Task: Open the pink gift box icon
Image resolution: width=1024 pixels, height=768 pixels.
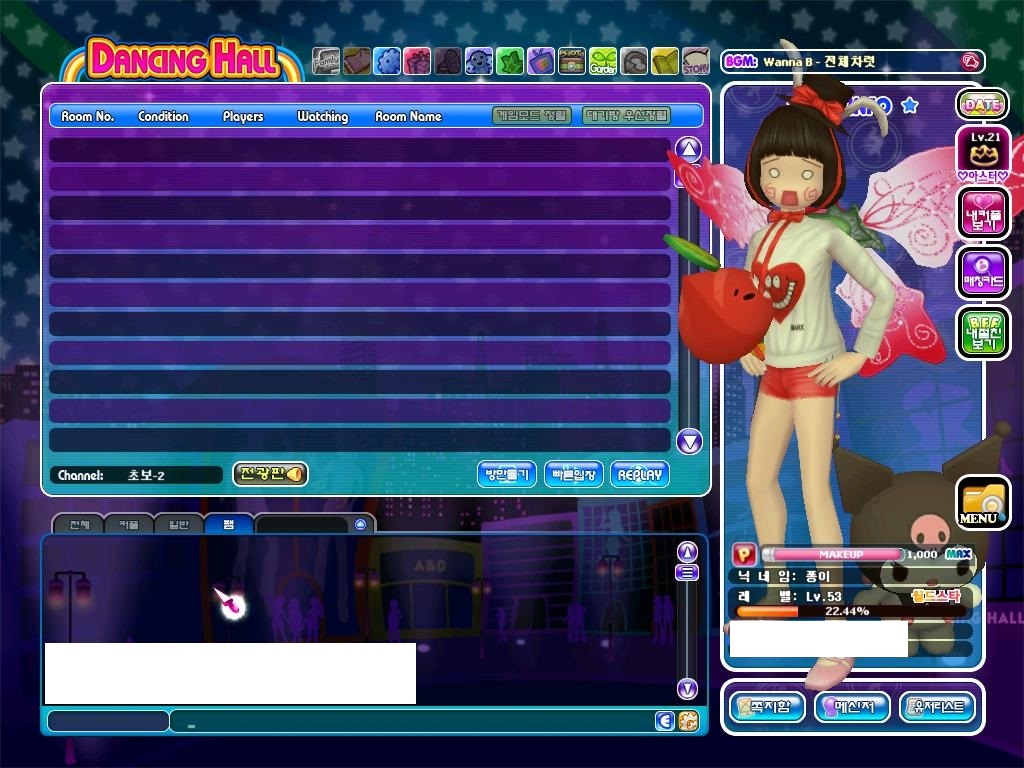Action: coord(417,61)
